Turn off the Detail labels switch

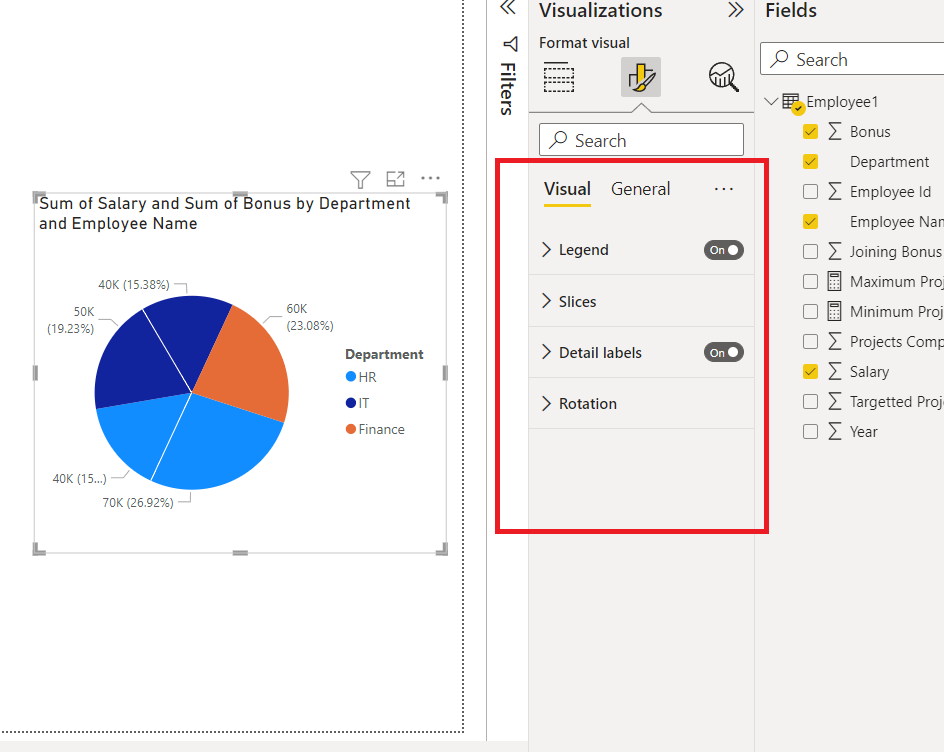coord(724,352)
